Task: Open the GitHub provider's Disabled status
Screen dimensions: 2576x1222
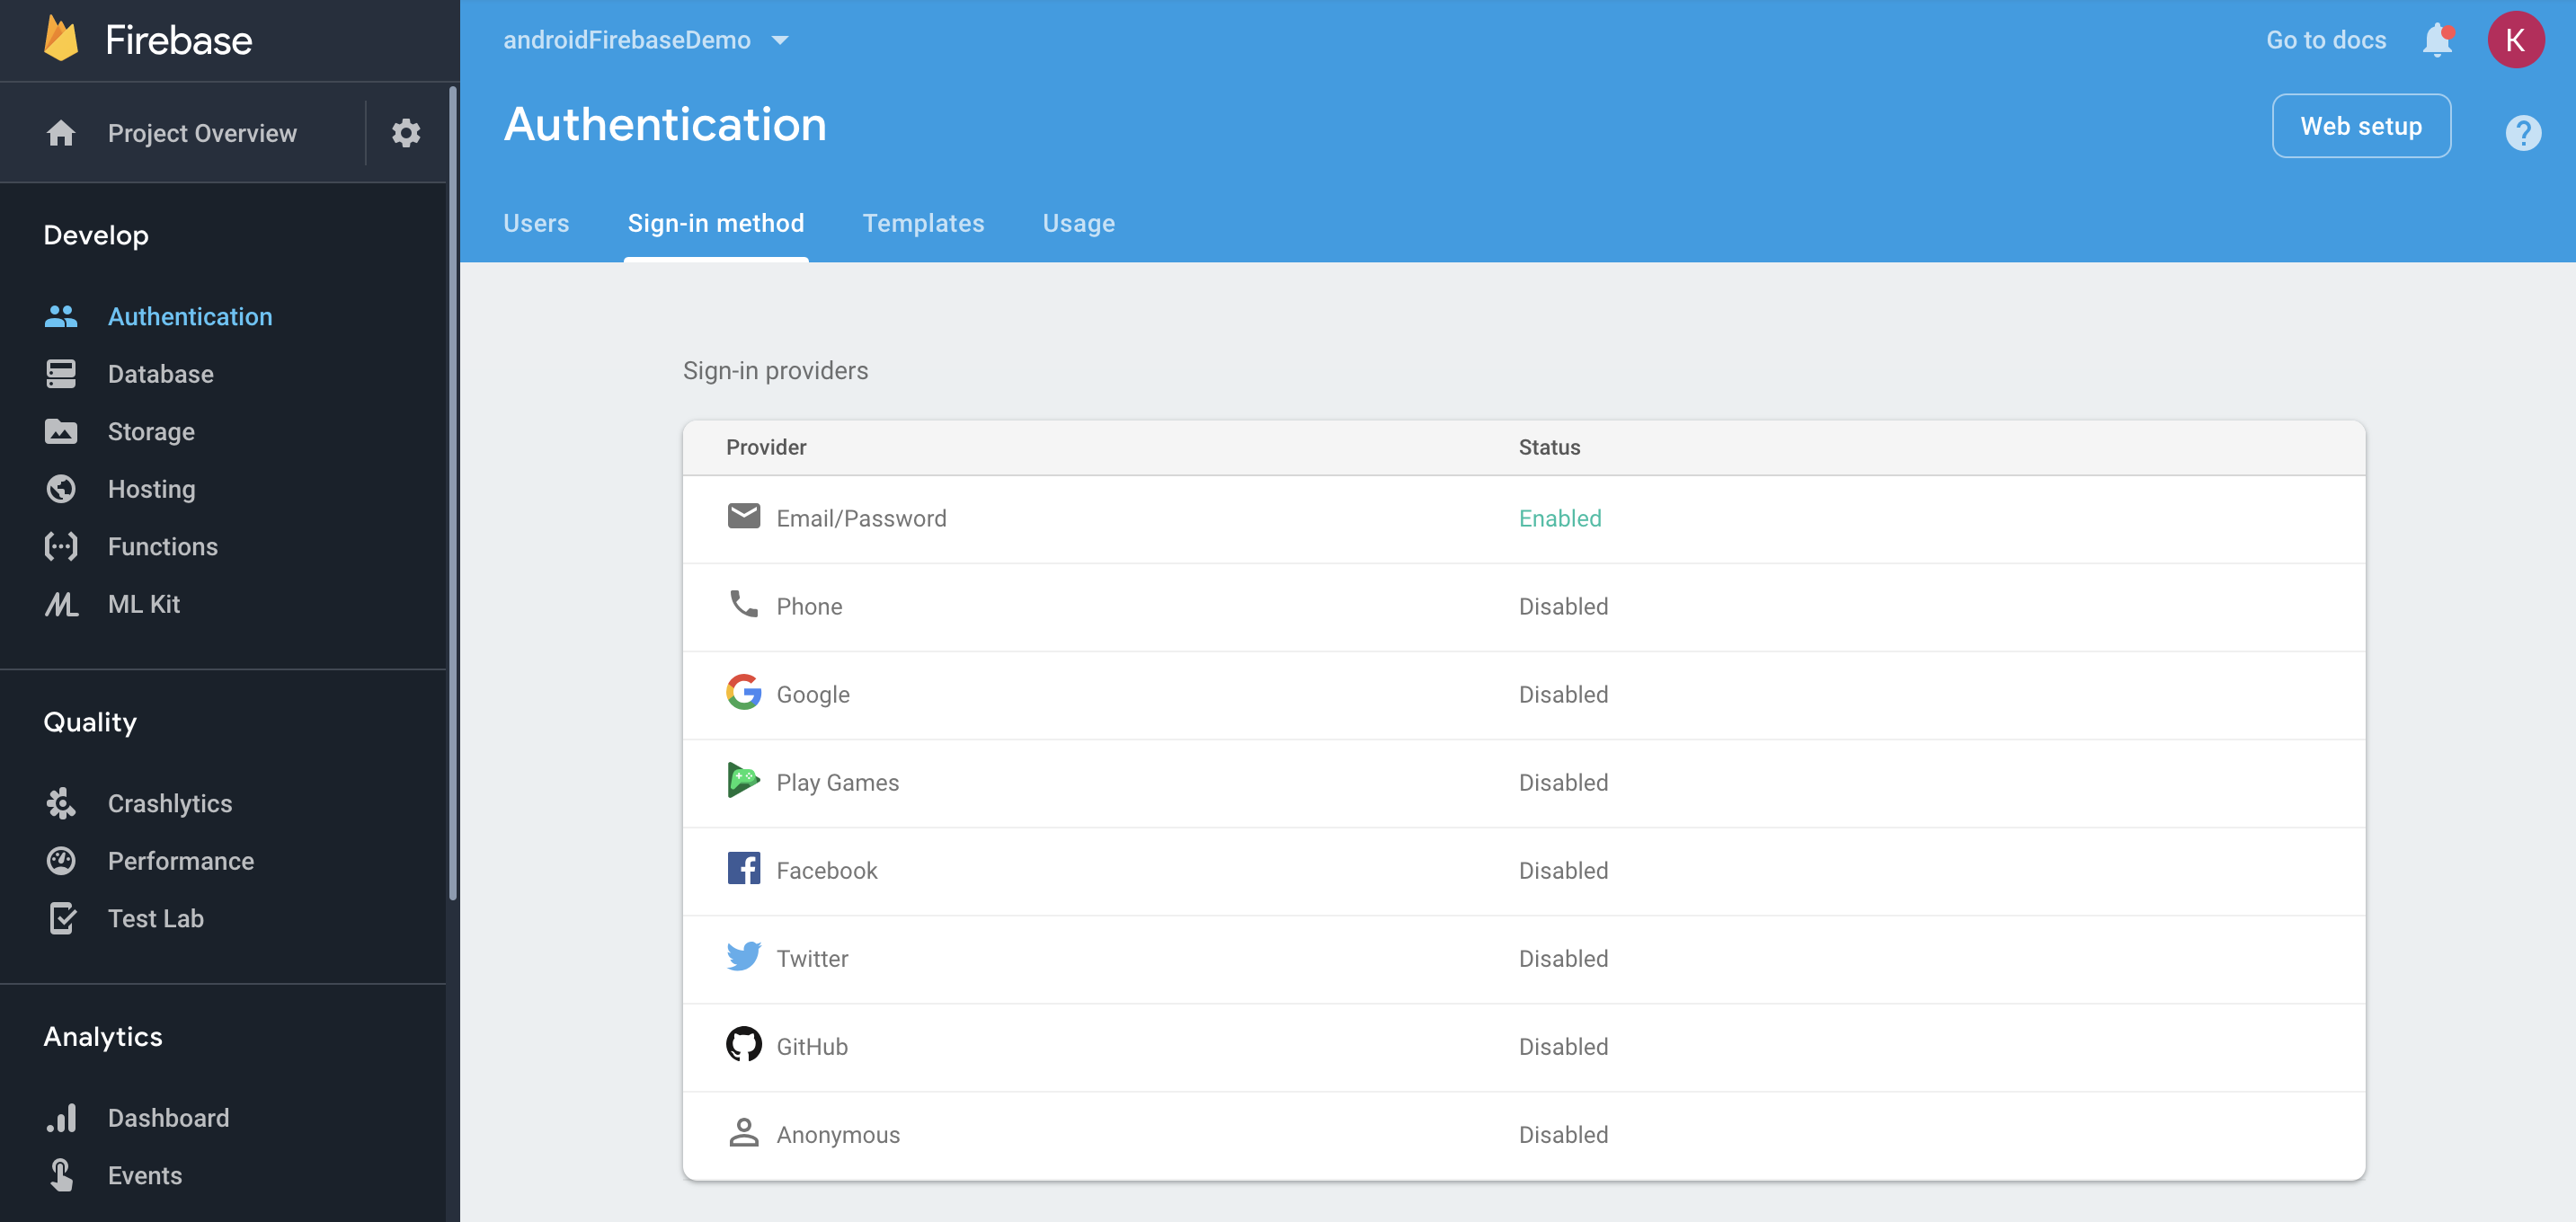Action: [x=1562, y=1047]
